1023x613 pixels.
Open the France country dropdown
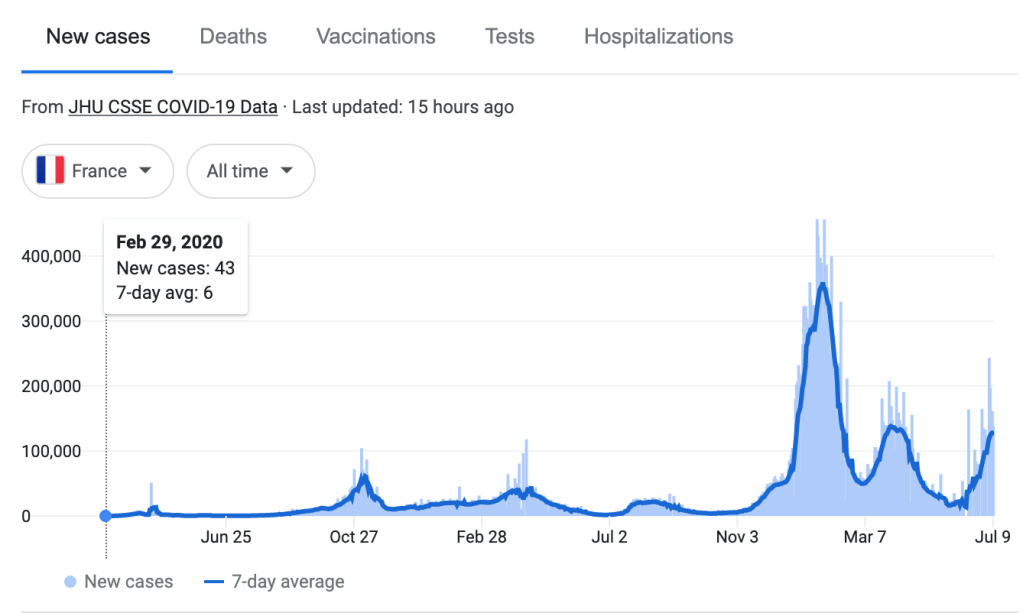(97, 171)
